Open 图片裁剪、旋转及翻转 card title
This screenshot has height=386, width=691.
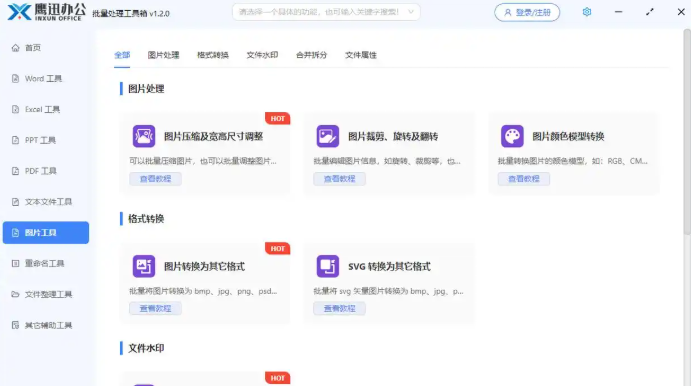click(393, 137)
